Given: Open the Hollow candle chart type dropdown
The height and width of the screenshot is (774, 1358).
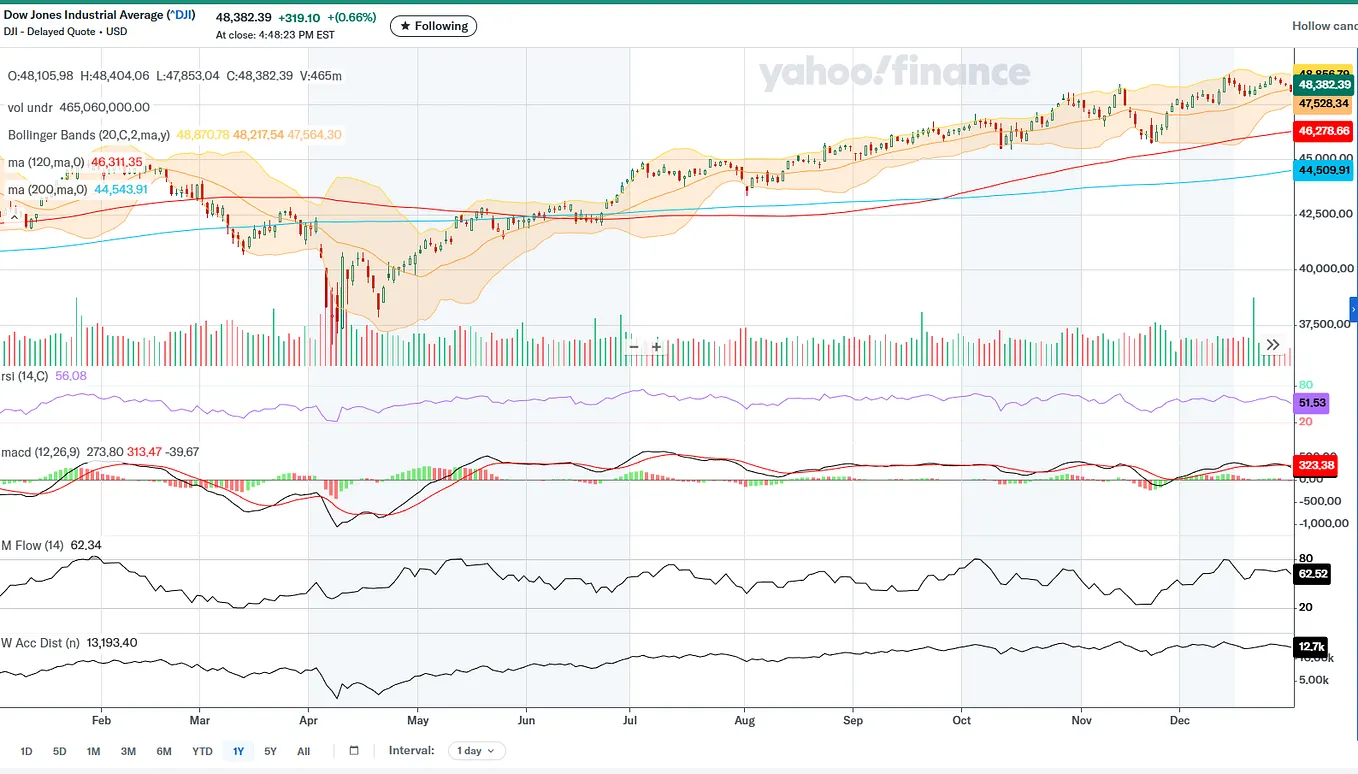Looking at the screenshot, I should (1325, 26).
